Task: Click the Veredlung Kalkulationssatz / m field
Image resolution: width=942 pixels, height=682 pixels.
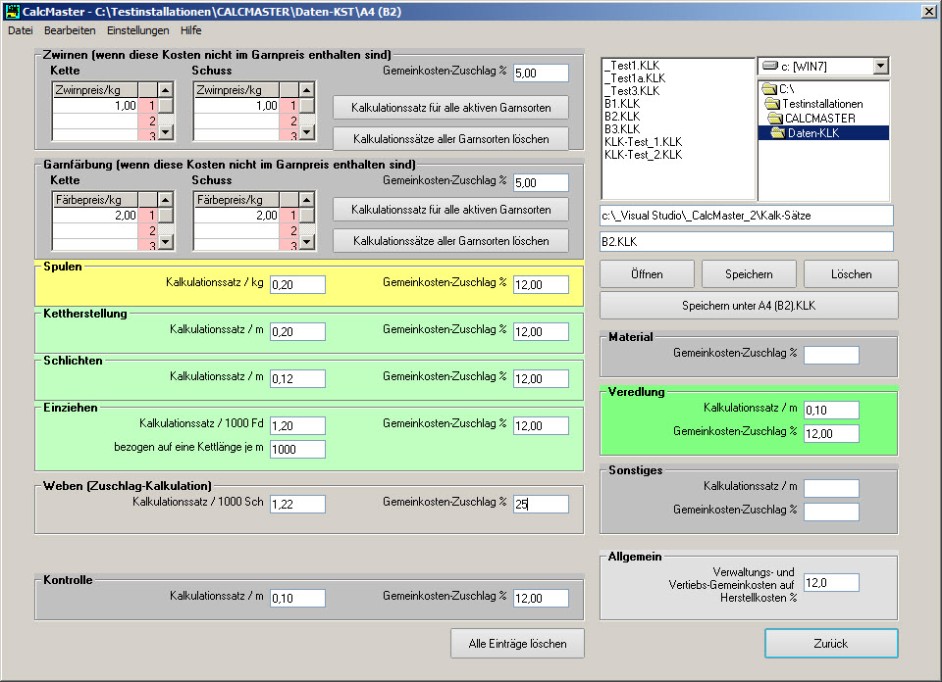Action: pos(831,410)
